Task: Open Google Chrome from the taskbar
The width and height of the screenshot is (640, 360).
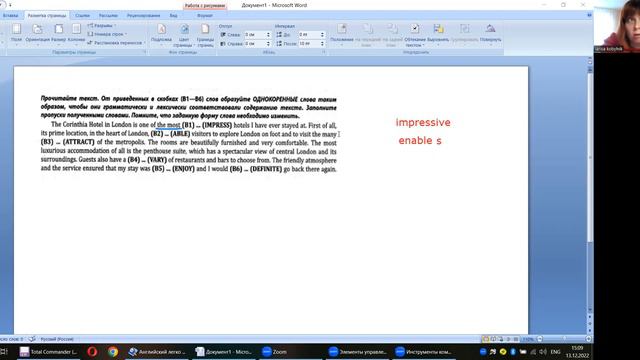Action: coord(113,351)
